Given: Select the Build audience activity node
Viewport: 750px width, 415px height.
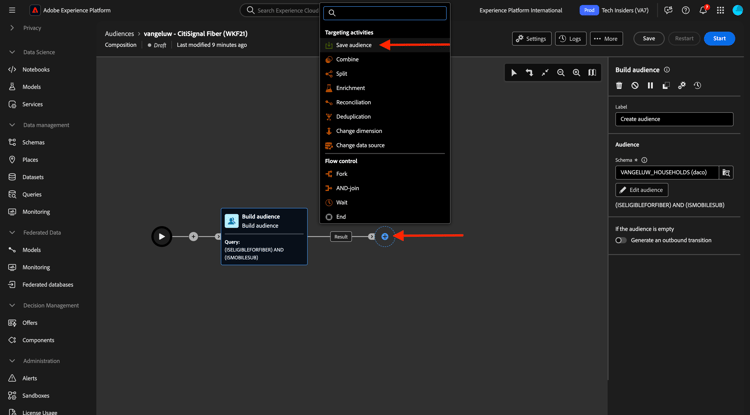Looking at the screenshot, I should click(x=264, y=236).
